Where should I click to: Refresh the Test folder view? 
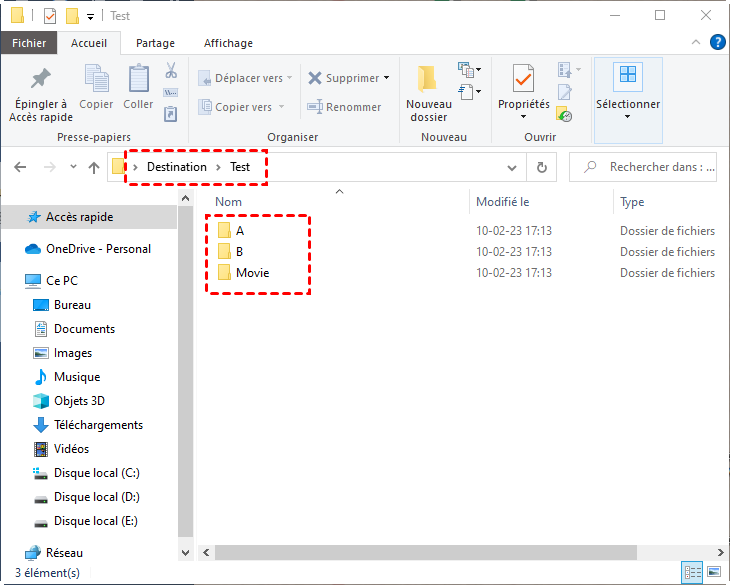coord(541,167)
